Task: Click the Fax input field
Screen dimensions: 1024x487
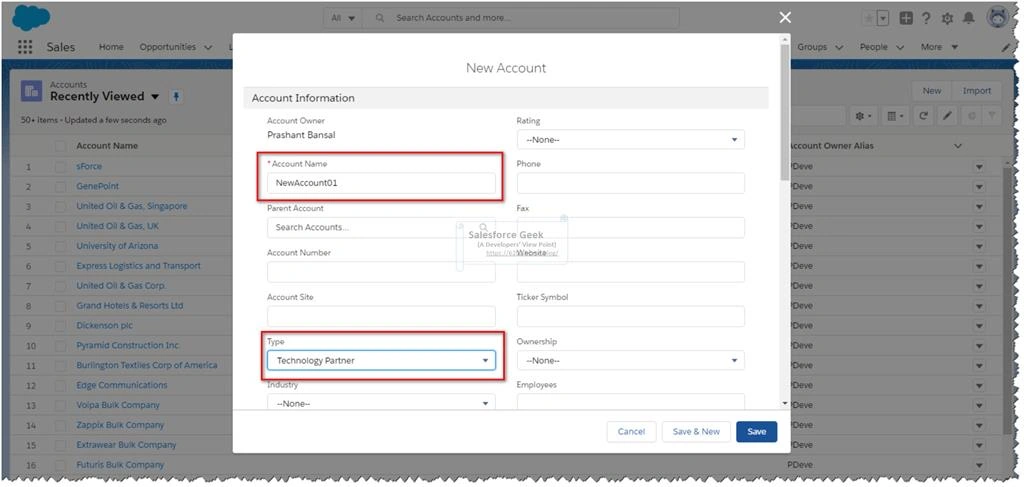Action: [630, 227]
